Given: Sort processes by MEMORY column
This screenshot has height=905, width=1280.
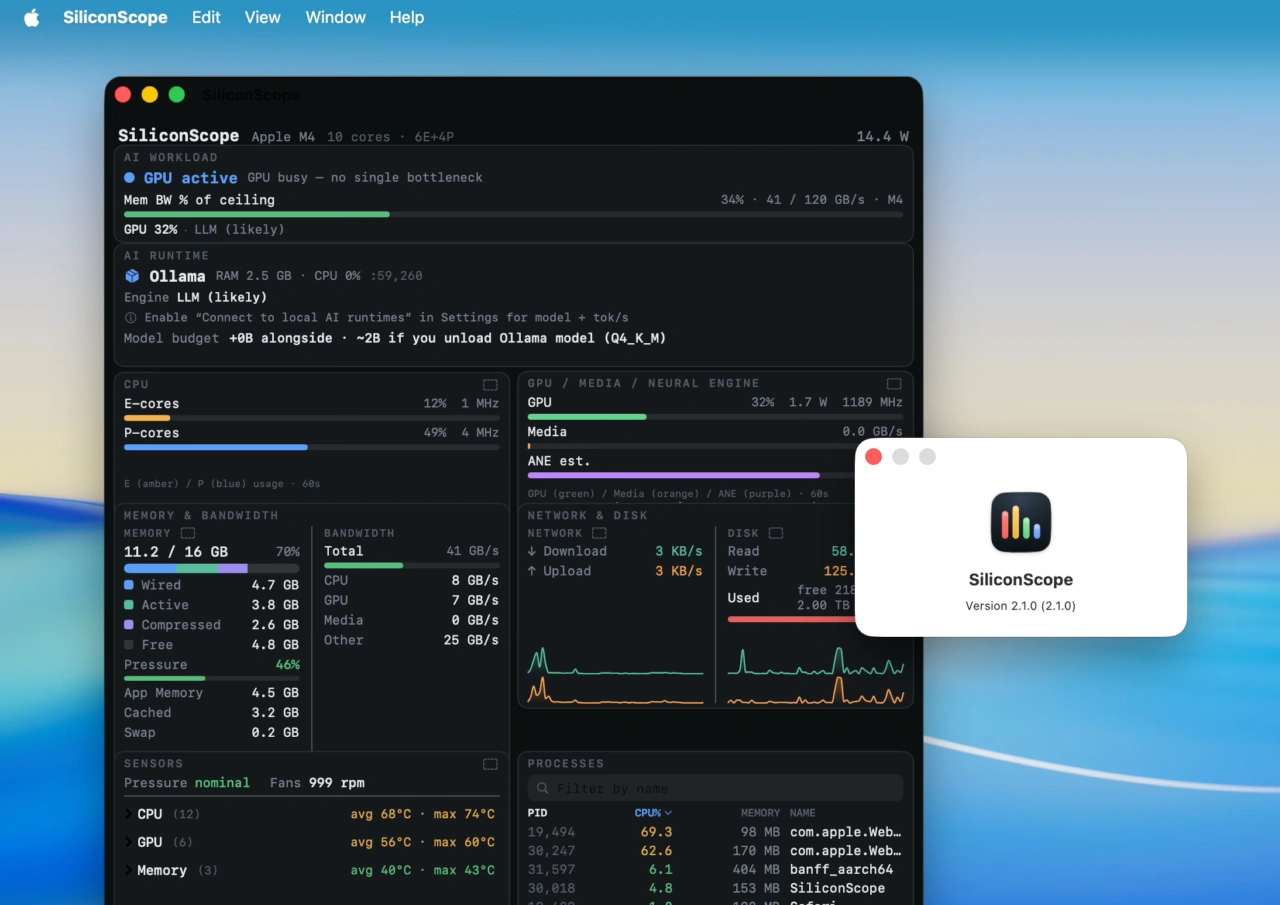Looking at the screenshot, I should 760,813.
